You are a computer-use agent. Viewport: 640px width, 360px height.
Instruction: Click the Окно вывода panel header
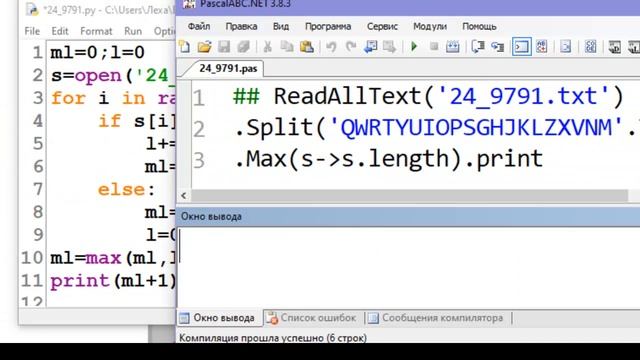(x=408, y=217)
